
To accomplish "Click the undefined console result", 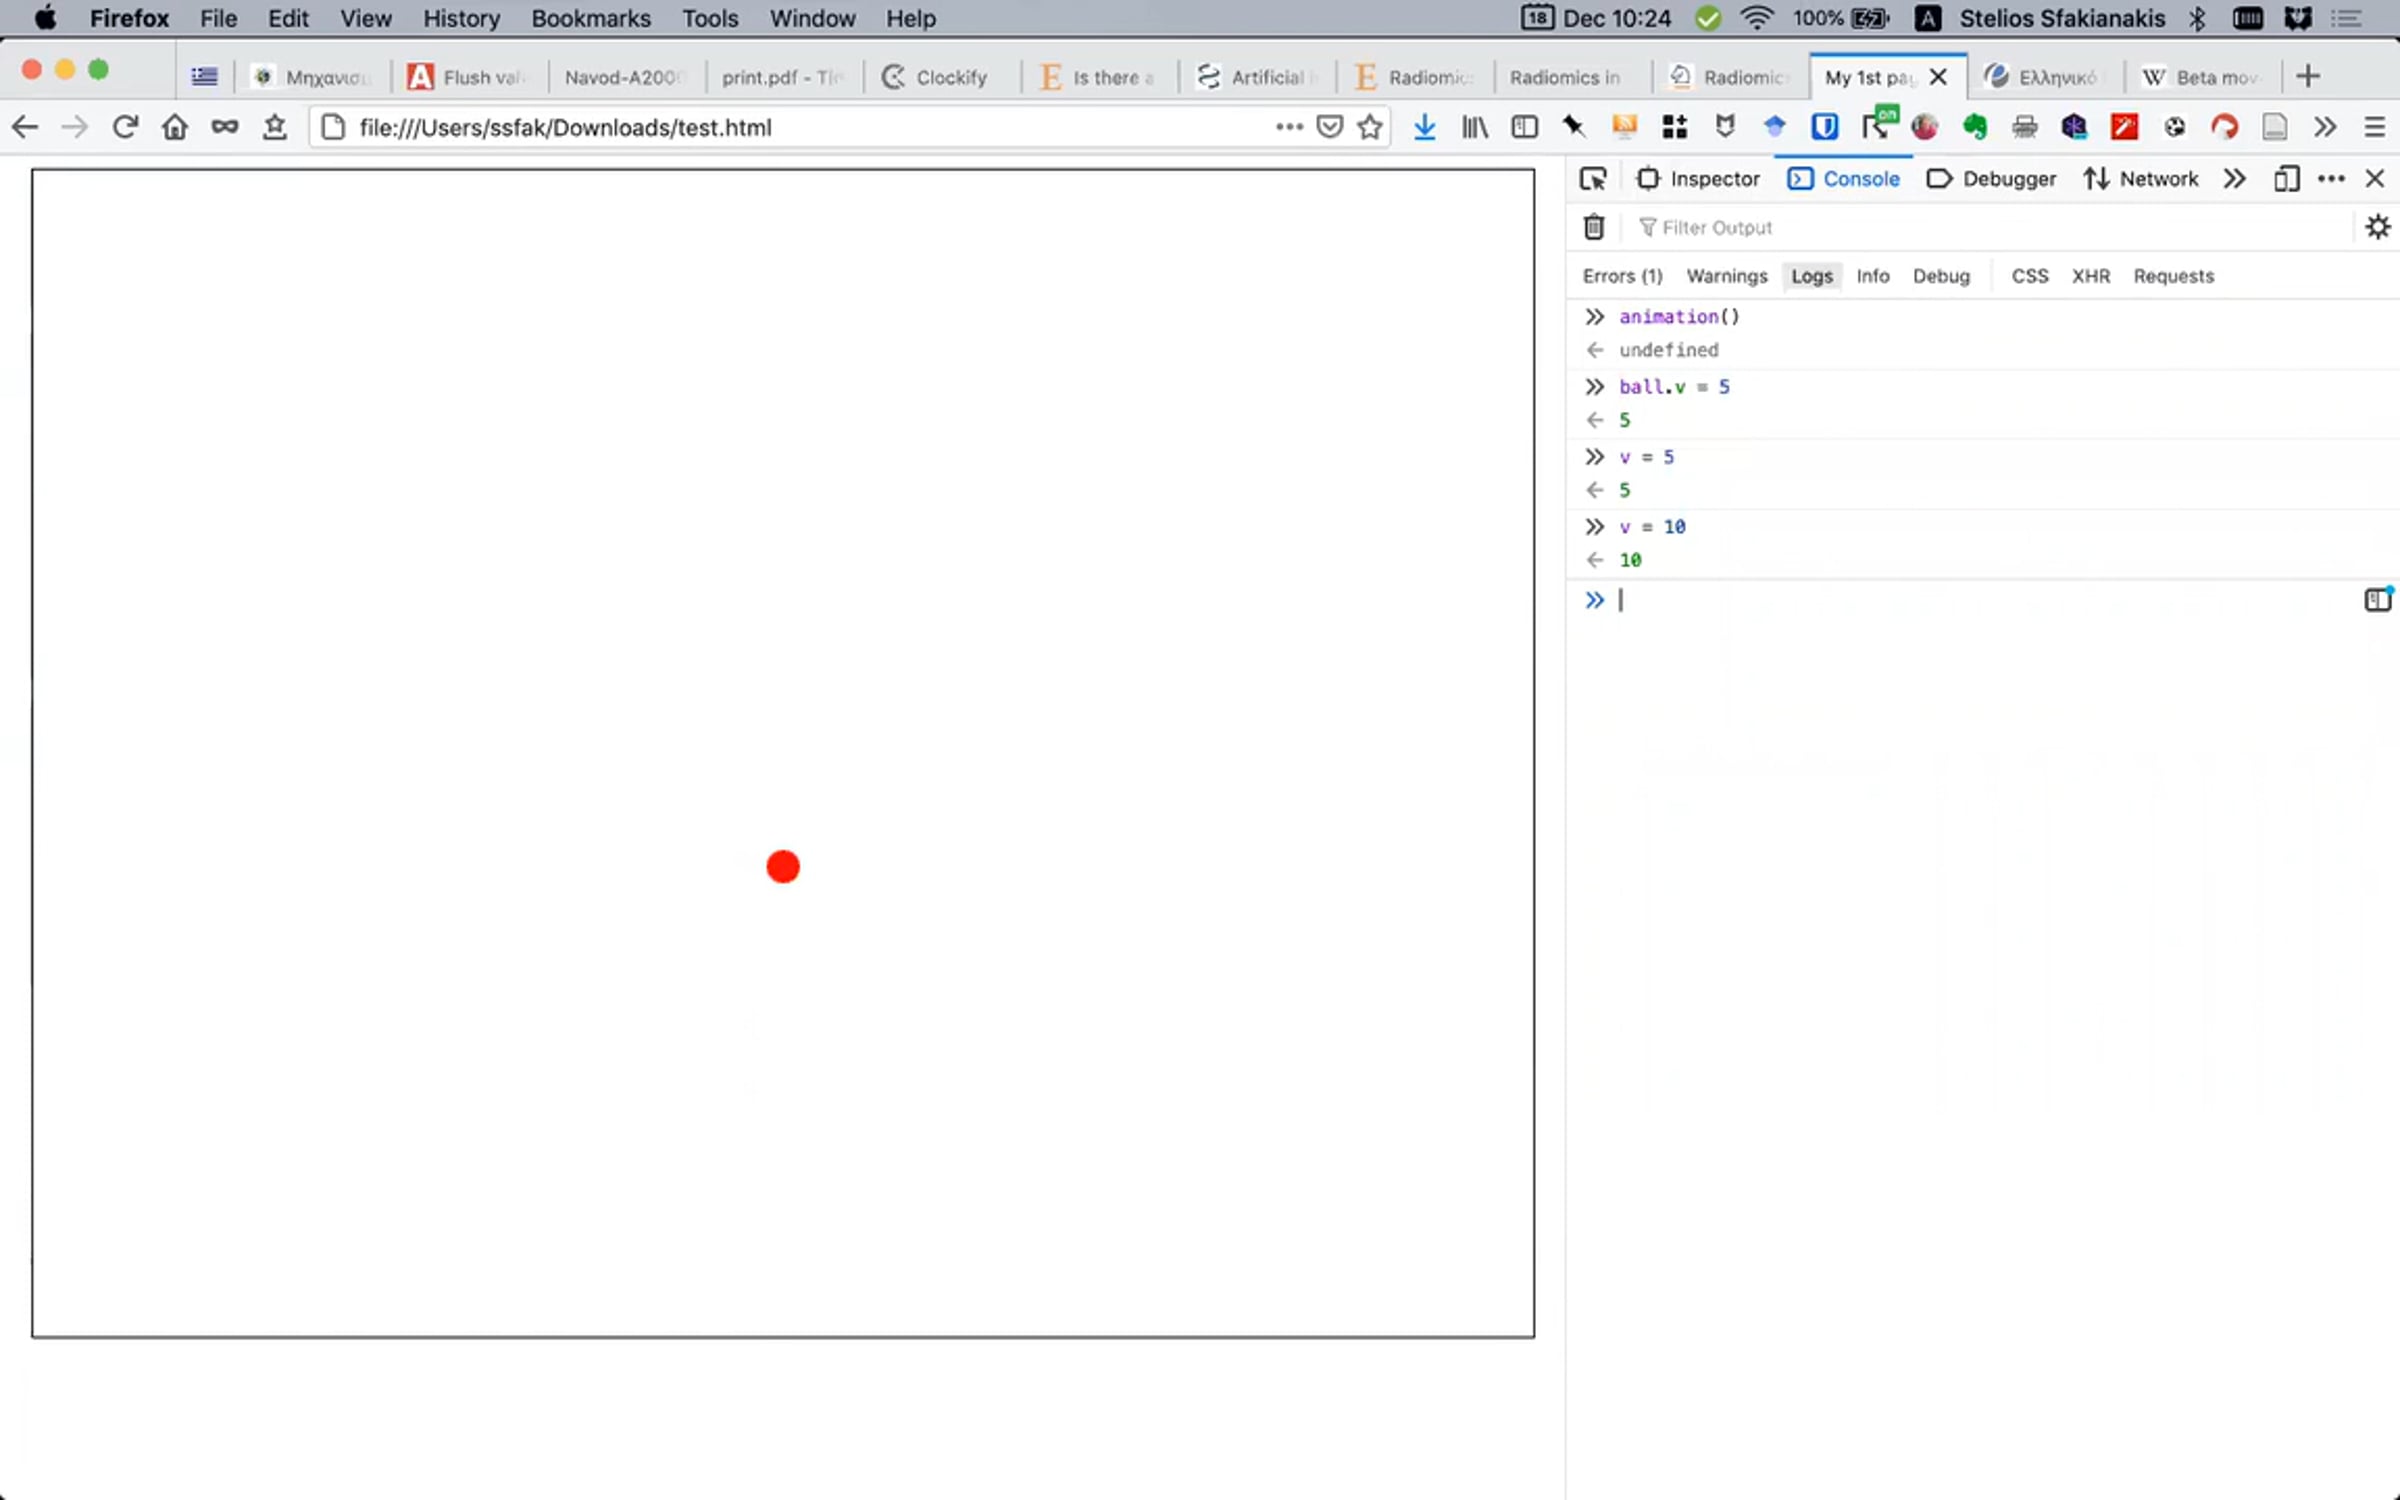I will tap(1668, 350).
